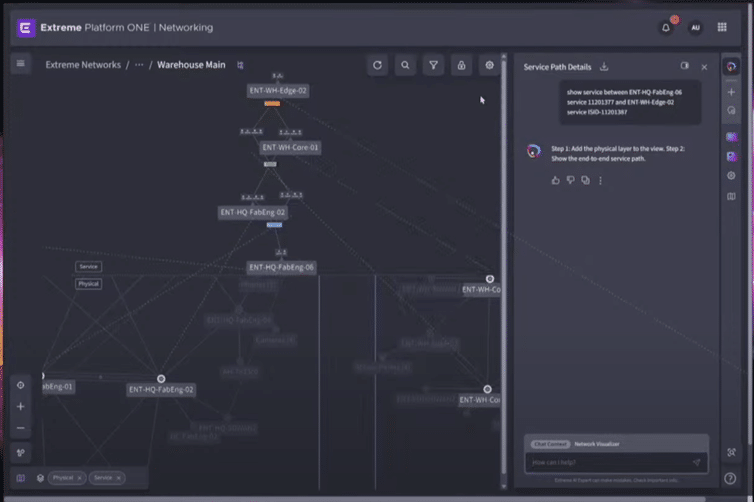Click hierarchy icon beside Warehouse Main
Viewport: 754px width, 502px height.
240,65
